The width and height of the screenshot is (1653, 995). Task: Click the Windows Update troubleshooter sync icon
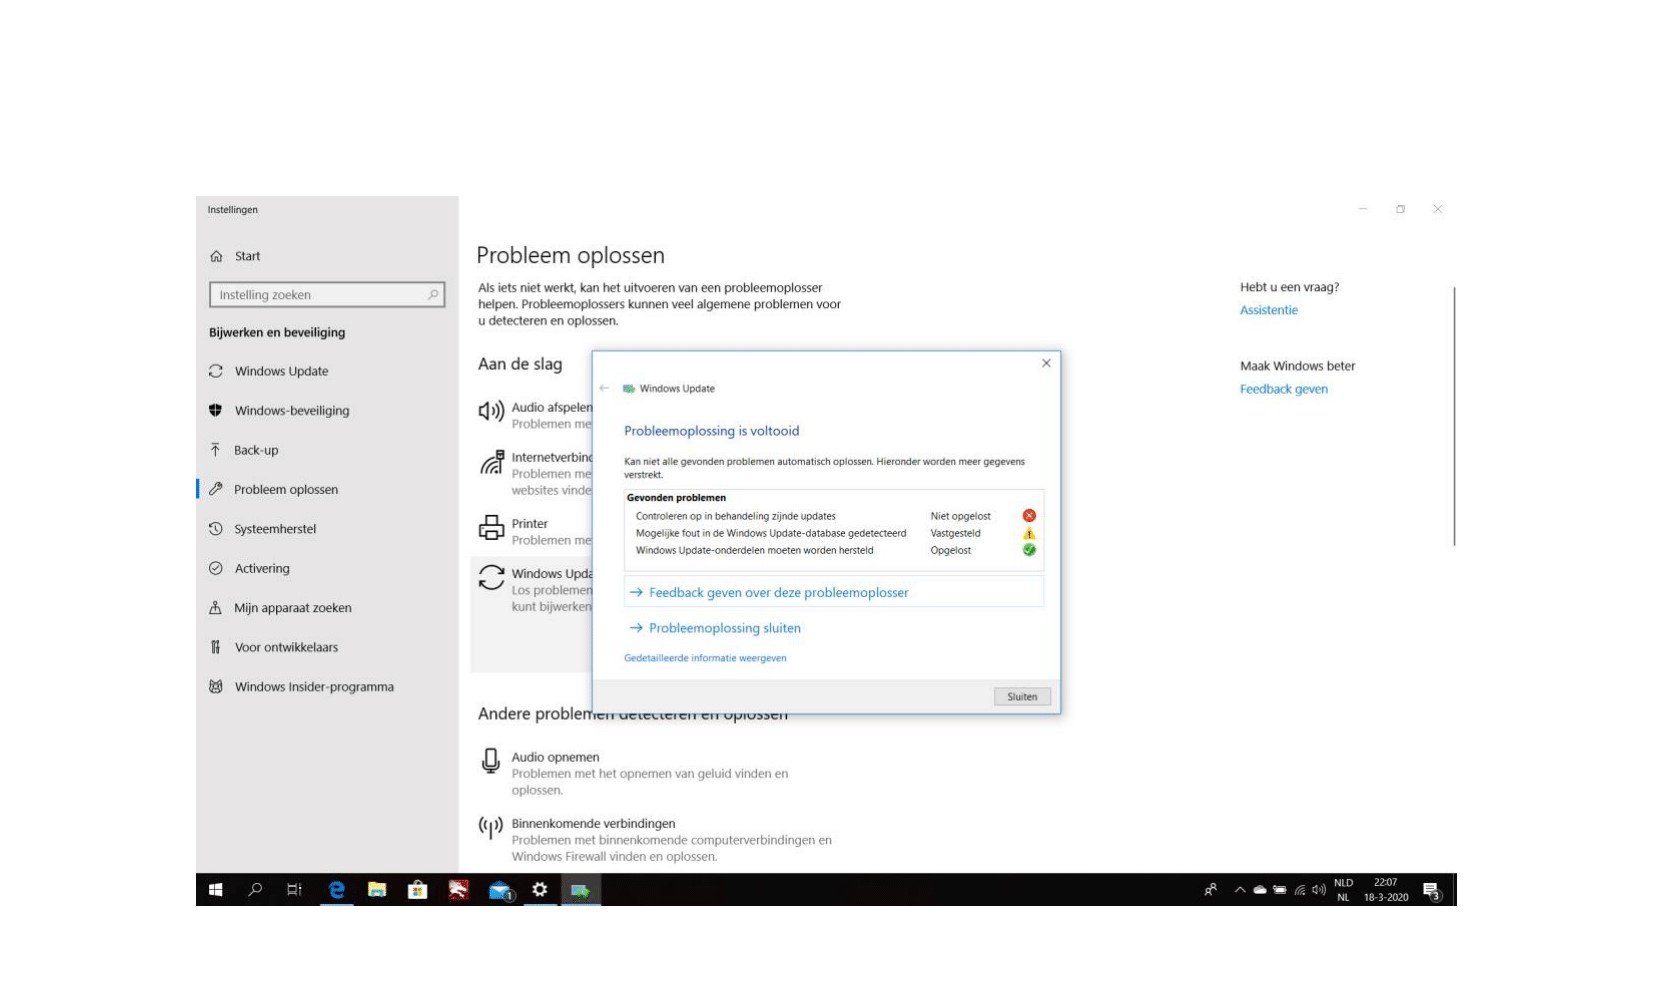pyautogui.click(x=491, y=577)
